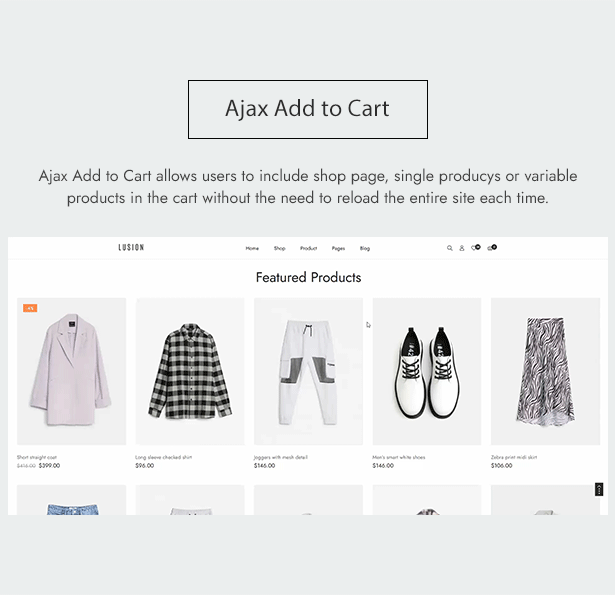Click the black side tab on right edge
615x595 pixels.
[599, 489]
